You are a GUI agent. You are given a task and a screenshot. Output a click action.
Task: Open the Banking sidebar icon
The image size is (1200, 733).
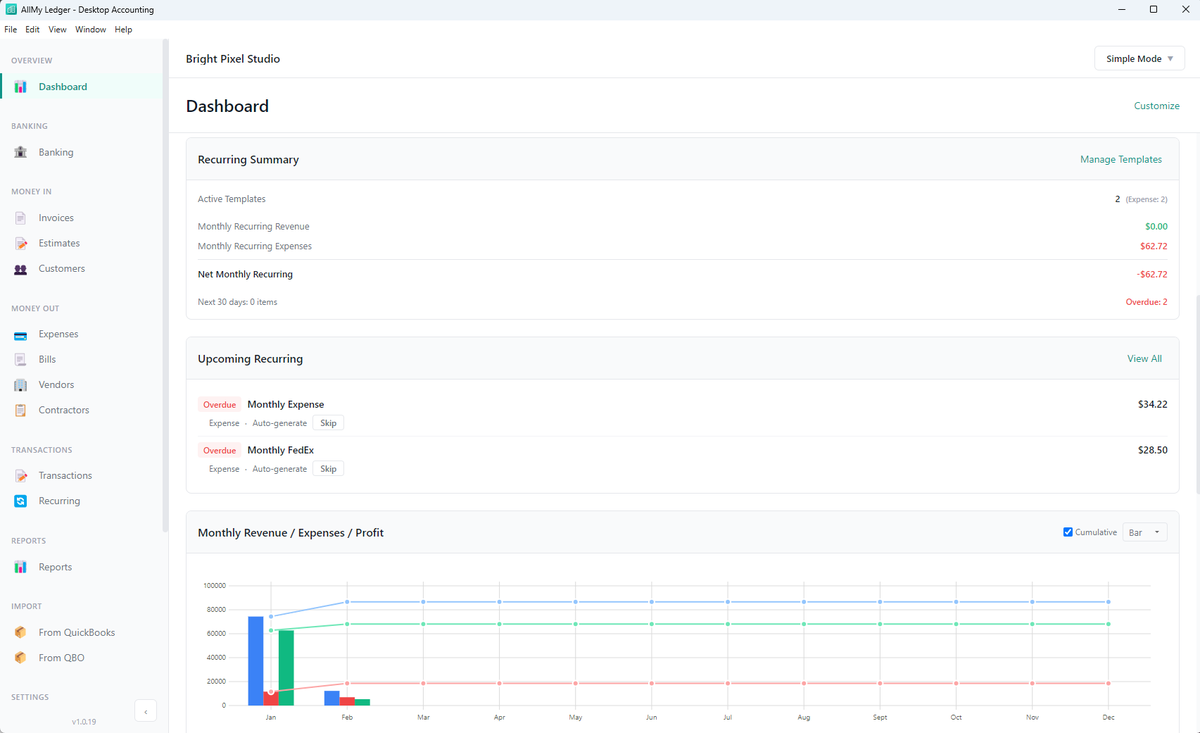click(x=20, y=152)
